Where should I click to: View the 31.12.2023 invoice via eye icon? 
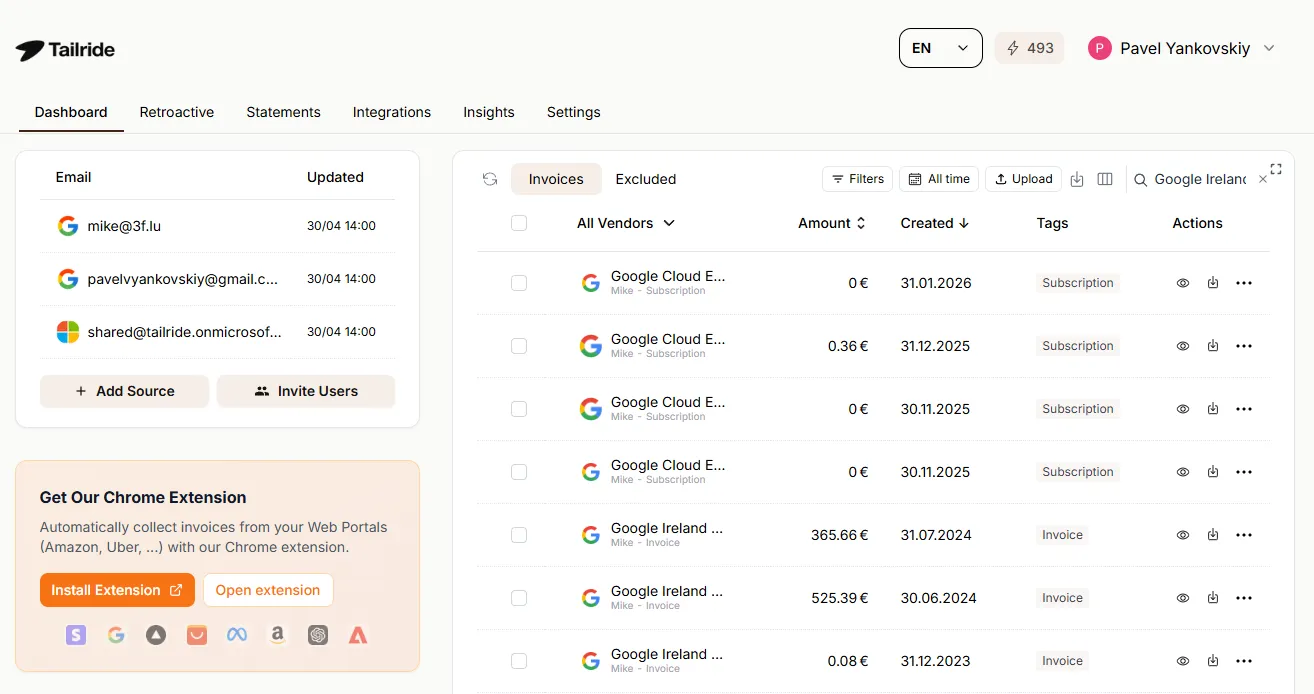1183,661
